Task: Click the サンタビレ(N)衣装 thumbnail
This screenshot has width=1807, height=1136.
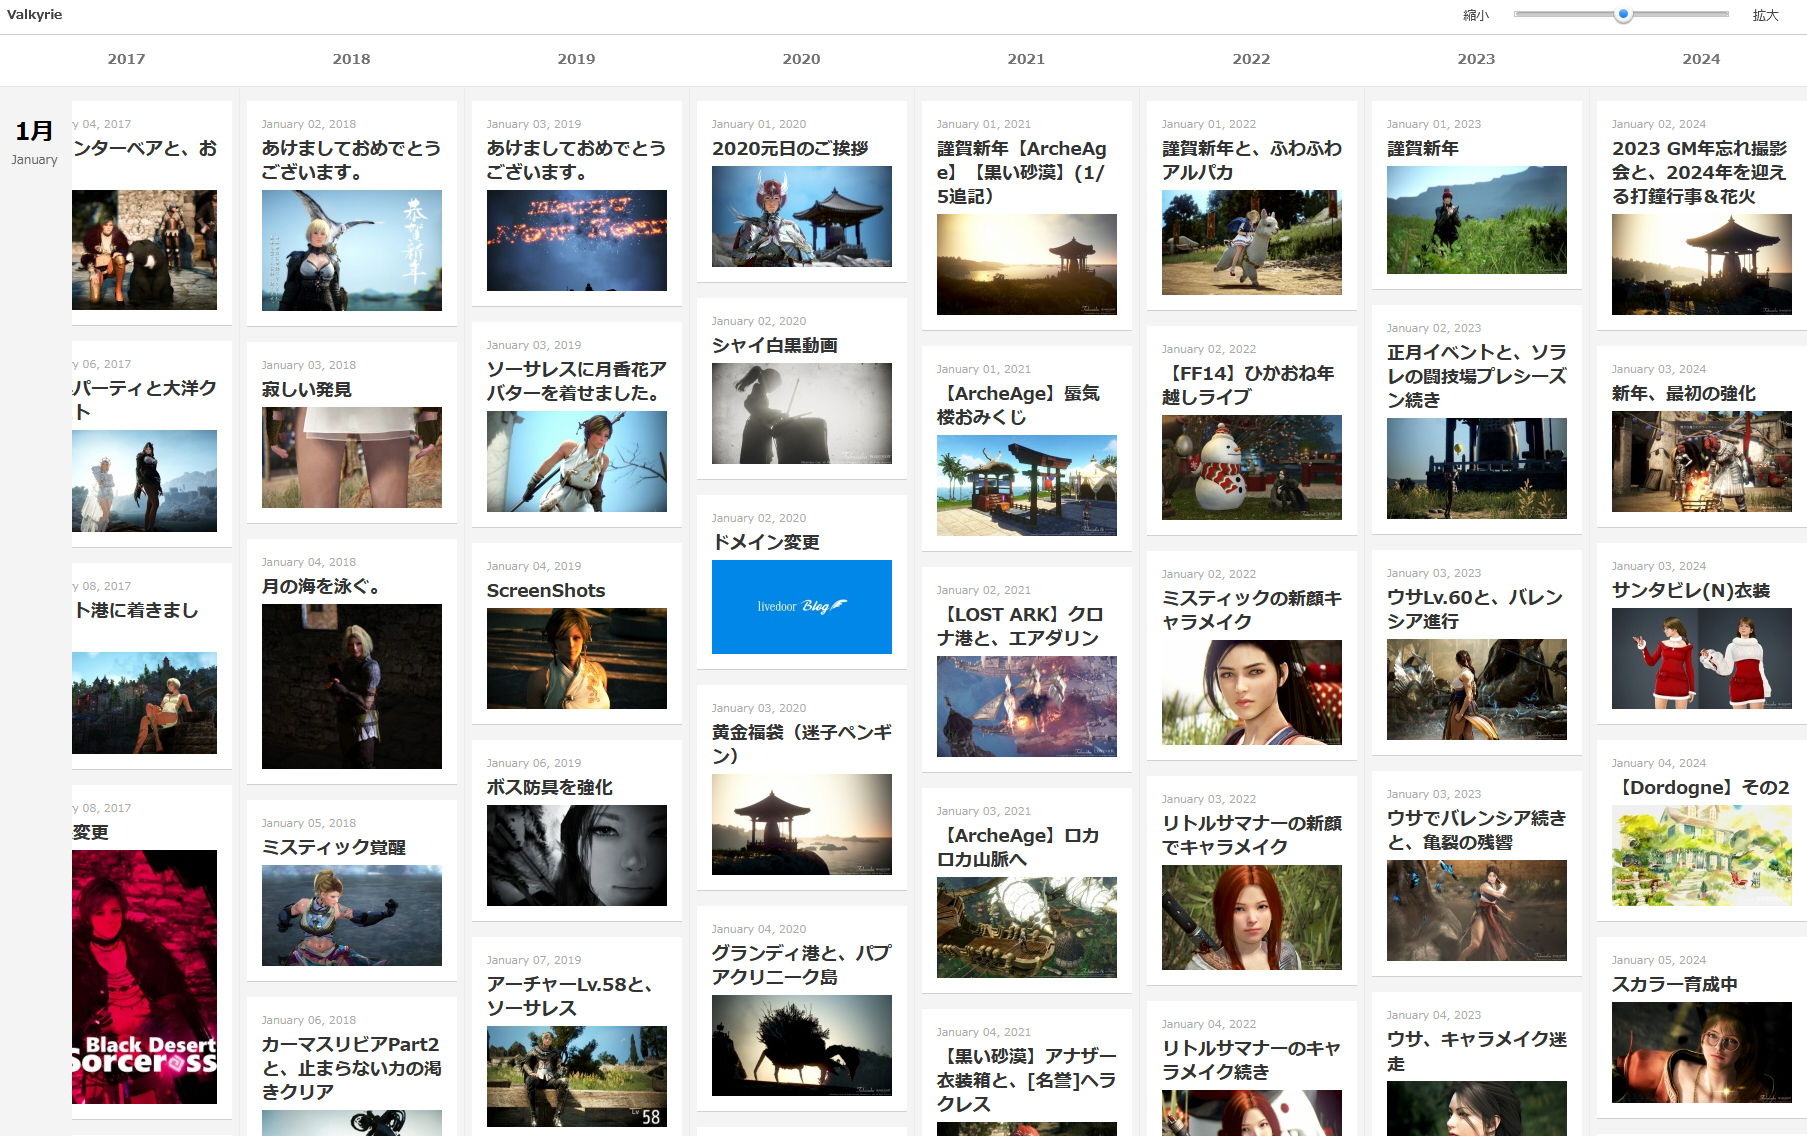Action: (1702, 658)
